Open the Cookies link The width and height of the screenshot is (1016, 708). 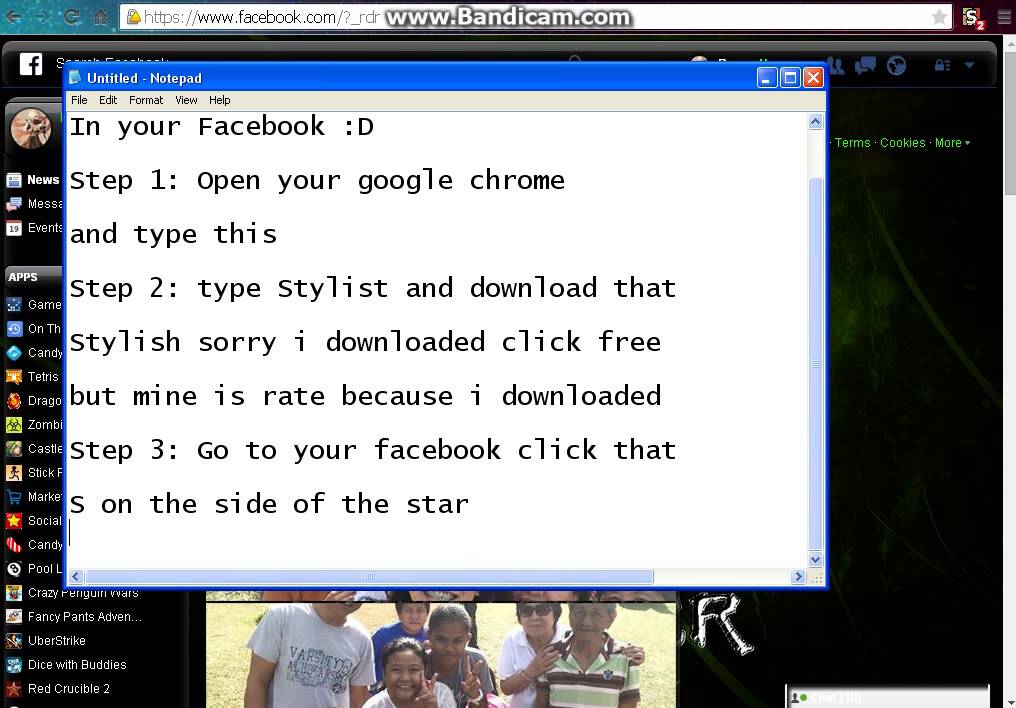pos(902,143)
